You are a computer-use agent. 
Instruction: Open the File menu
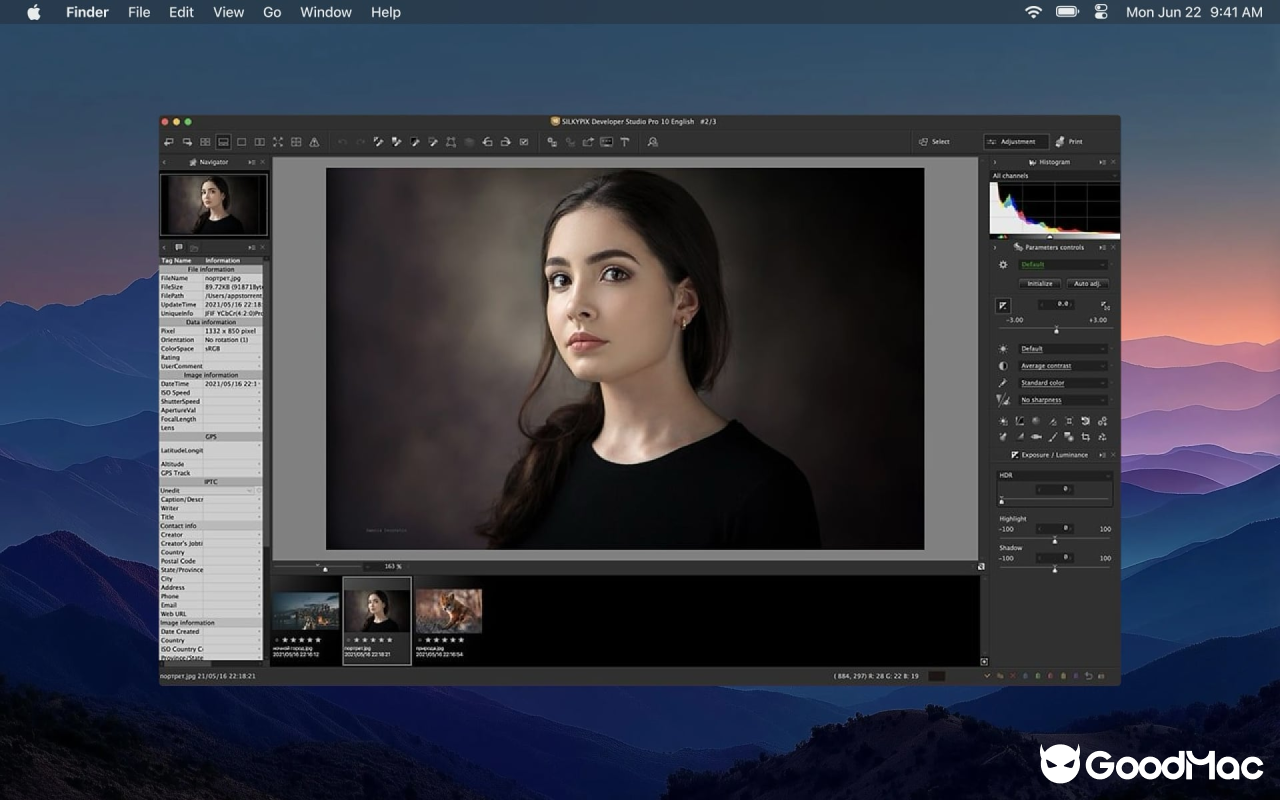click(x=139, y=12)
